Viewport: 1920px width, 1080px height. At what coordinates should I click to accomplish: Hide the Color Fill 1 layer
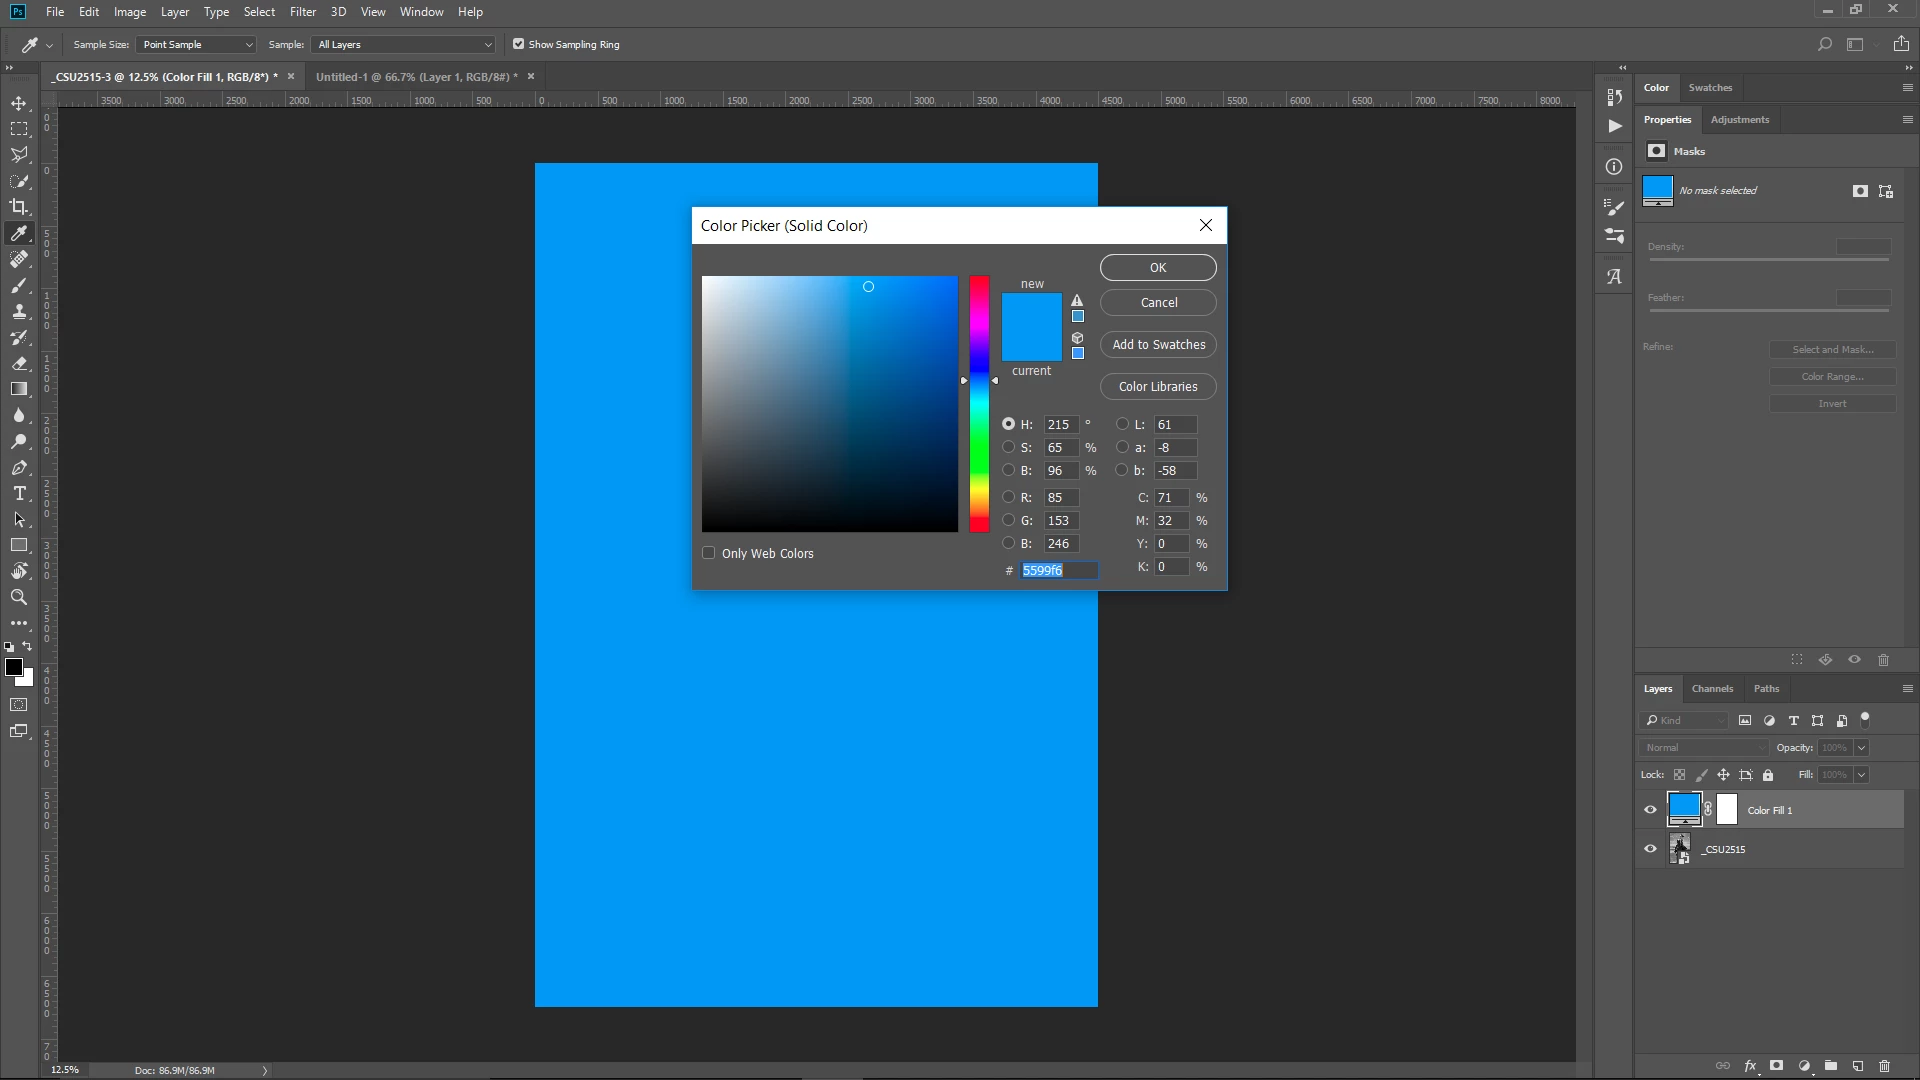pyautogui.click(x=1651, y=810)
